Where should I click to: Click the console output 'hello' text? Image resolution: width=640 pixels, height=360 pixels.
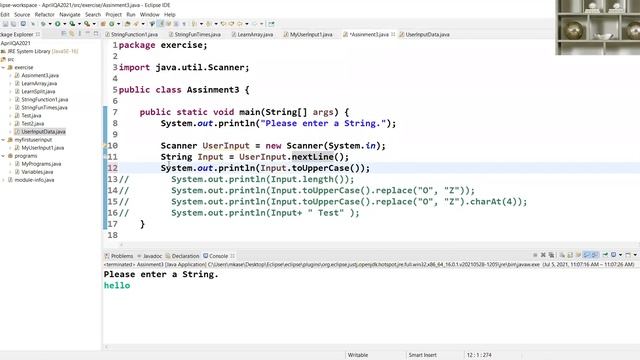click(117, 285)
